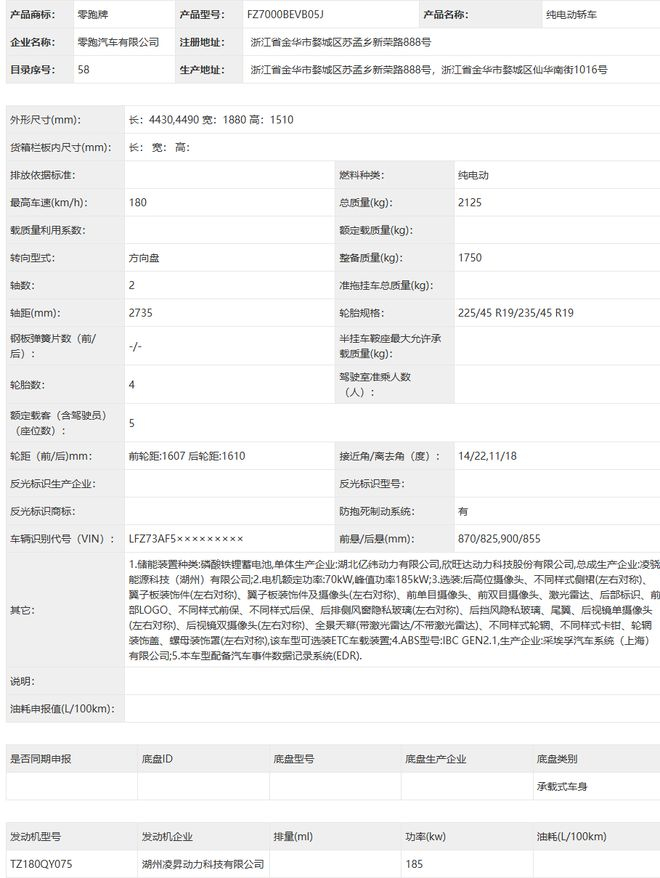Select the 防抱死制动系统 label
660x878 pixels.
tap(377, 511)
